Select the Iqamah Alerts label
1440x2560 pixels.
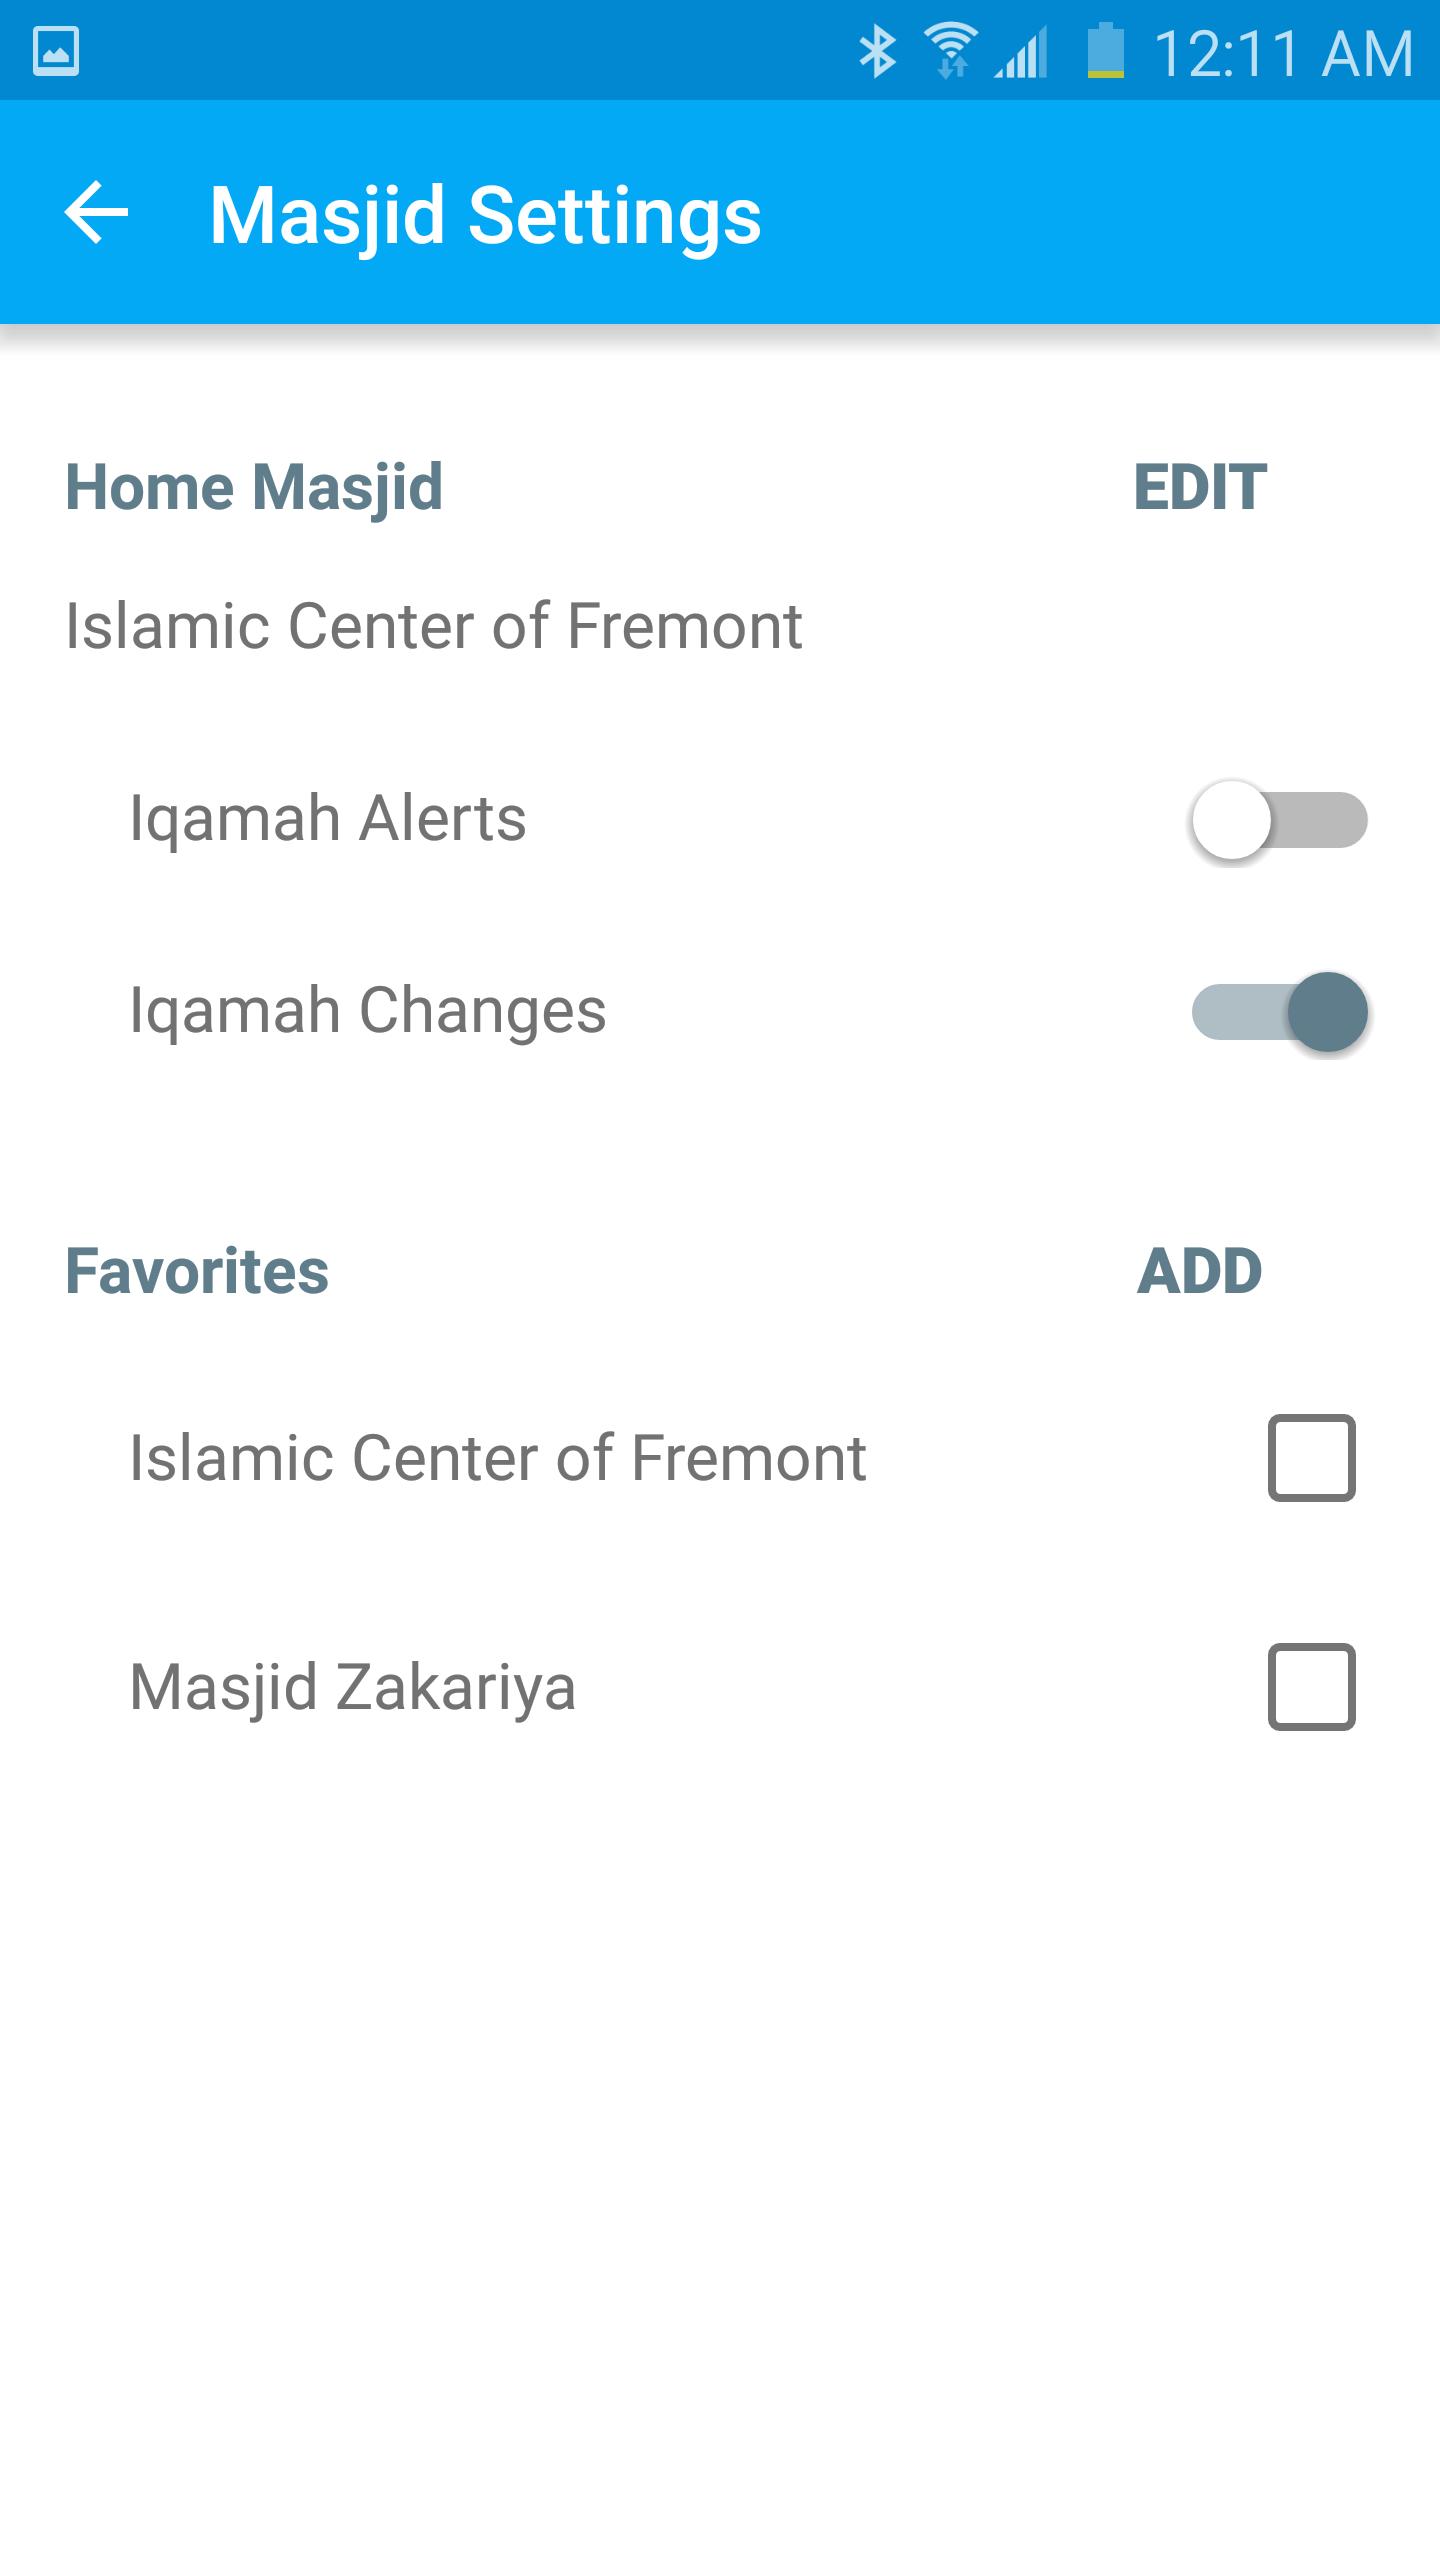[328, 819]
